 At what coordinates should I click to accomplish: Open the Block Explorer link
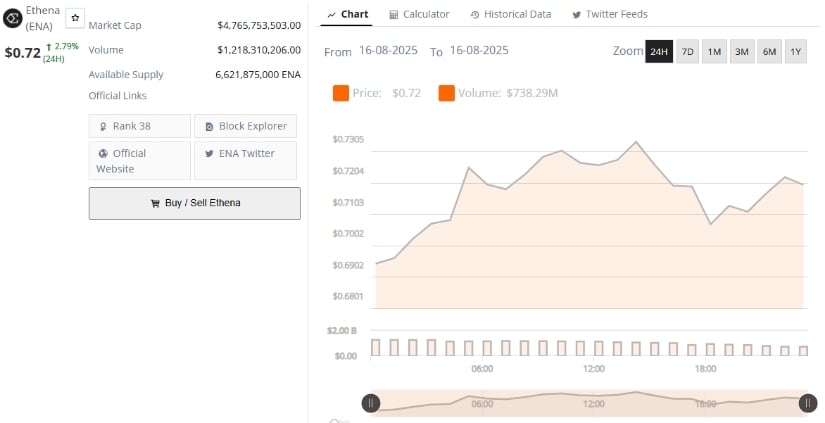[245, 126]
